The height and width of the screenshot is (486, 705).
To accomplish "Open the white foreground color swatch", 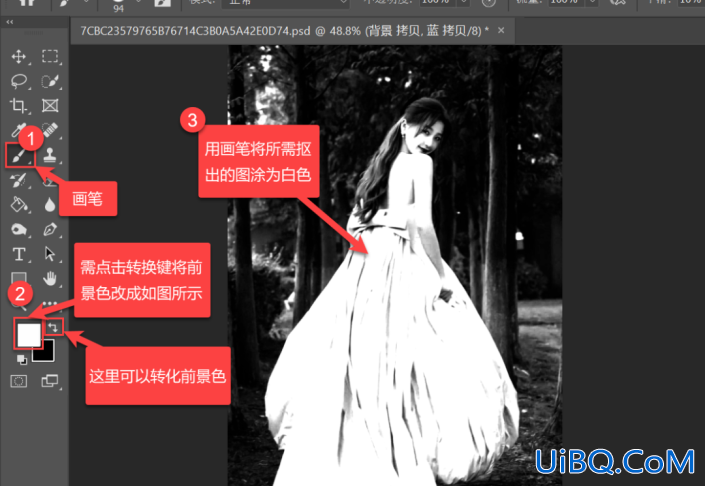I will (29, 334).
